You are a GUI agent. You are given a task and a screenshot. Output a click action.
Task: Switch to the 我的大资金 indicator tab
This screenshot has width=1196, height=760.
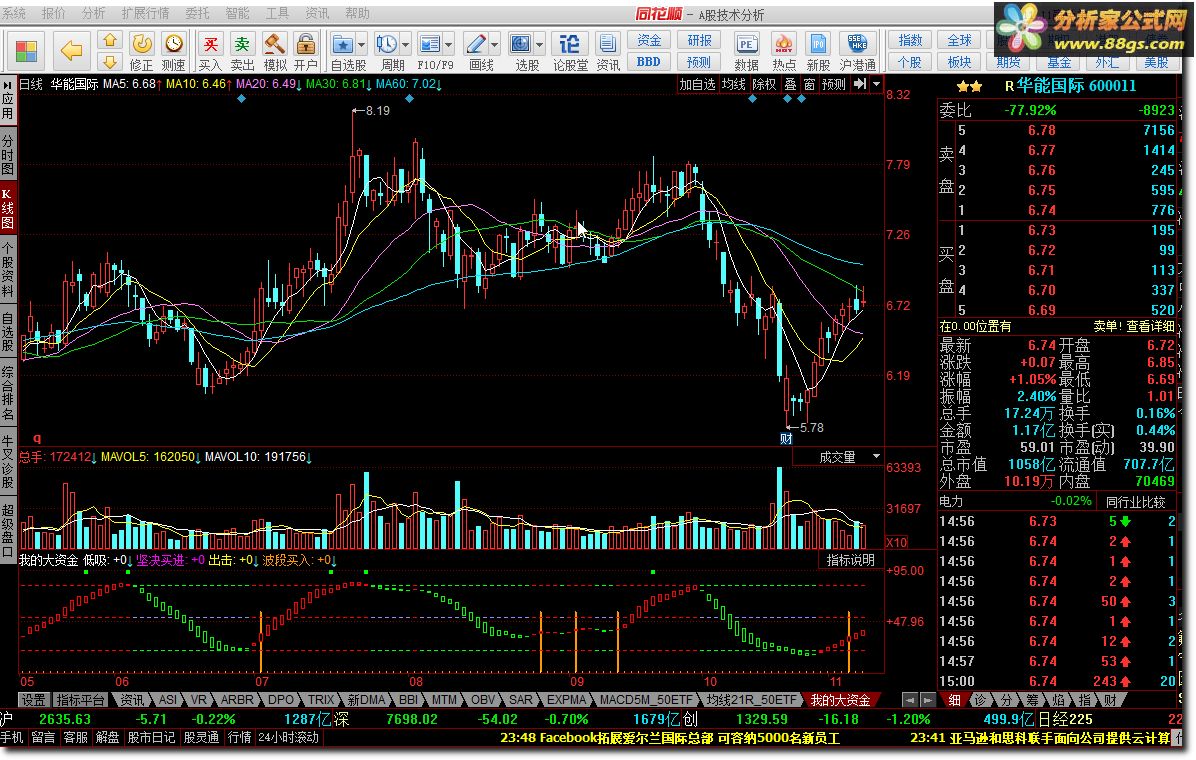click(x=840, y=700)
